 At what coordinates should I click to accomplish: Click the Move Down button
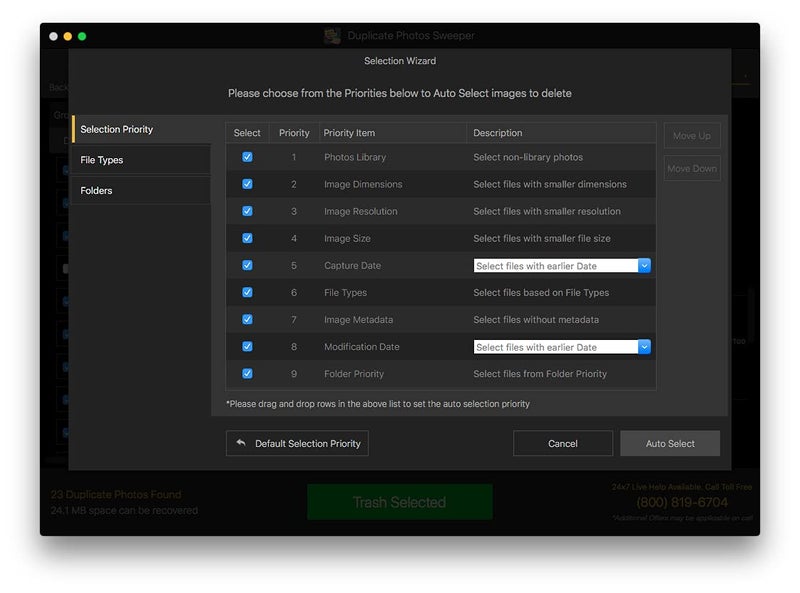click(691, 169)
